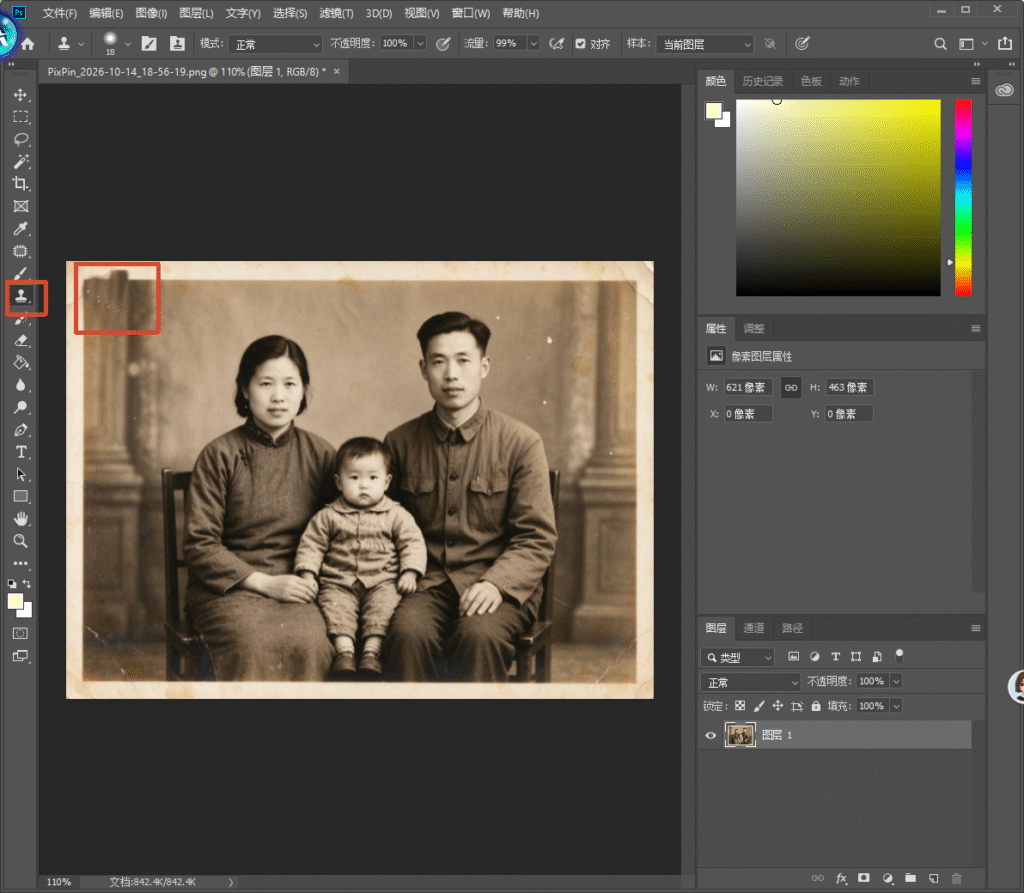This screenshot has height=893, width=1024.
Task: Select the Blur tool
Action: 21,385
